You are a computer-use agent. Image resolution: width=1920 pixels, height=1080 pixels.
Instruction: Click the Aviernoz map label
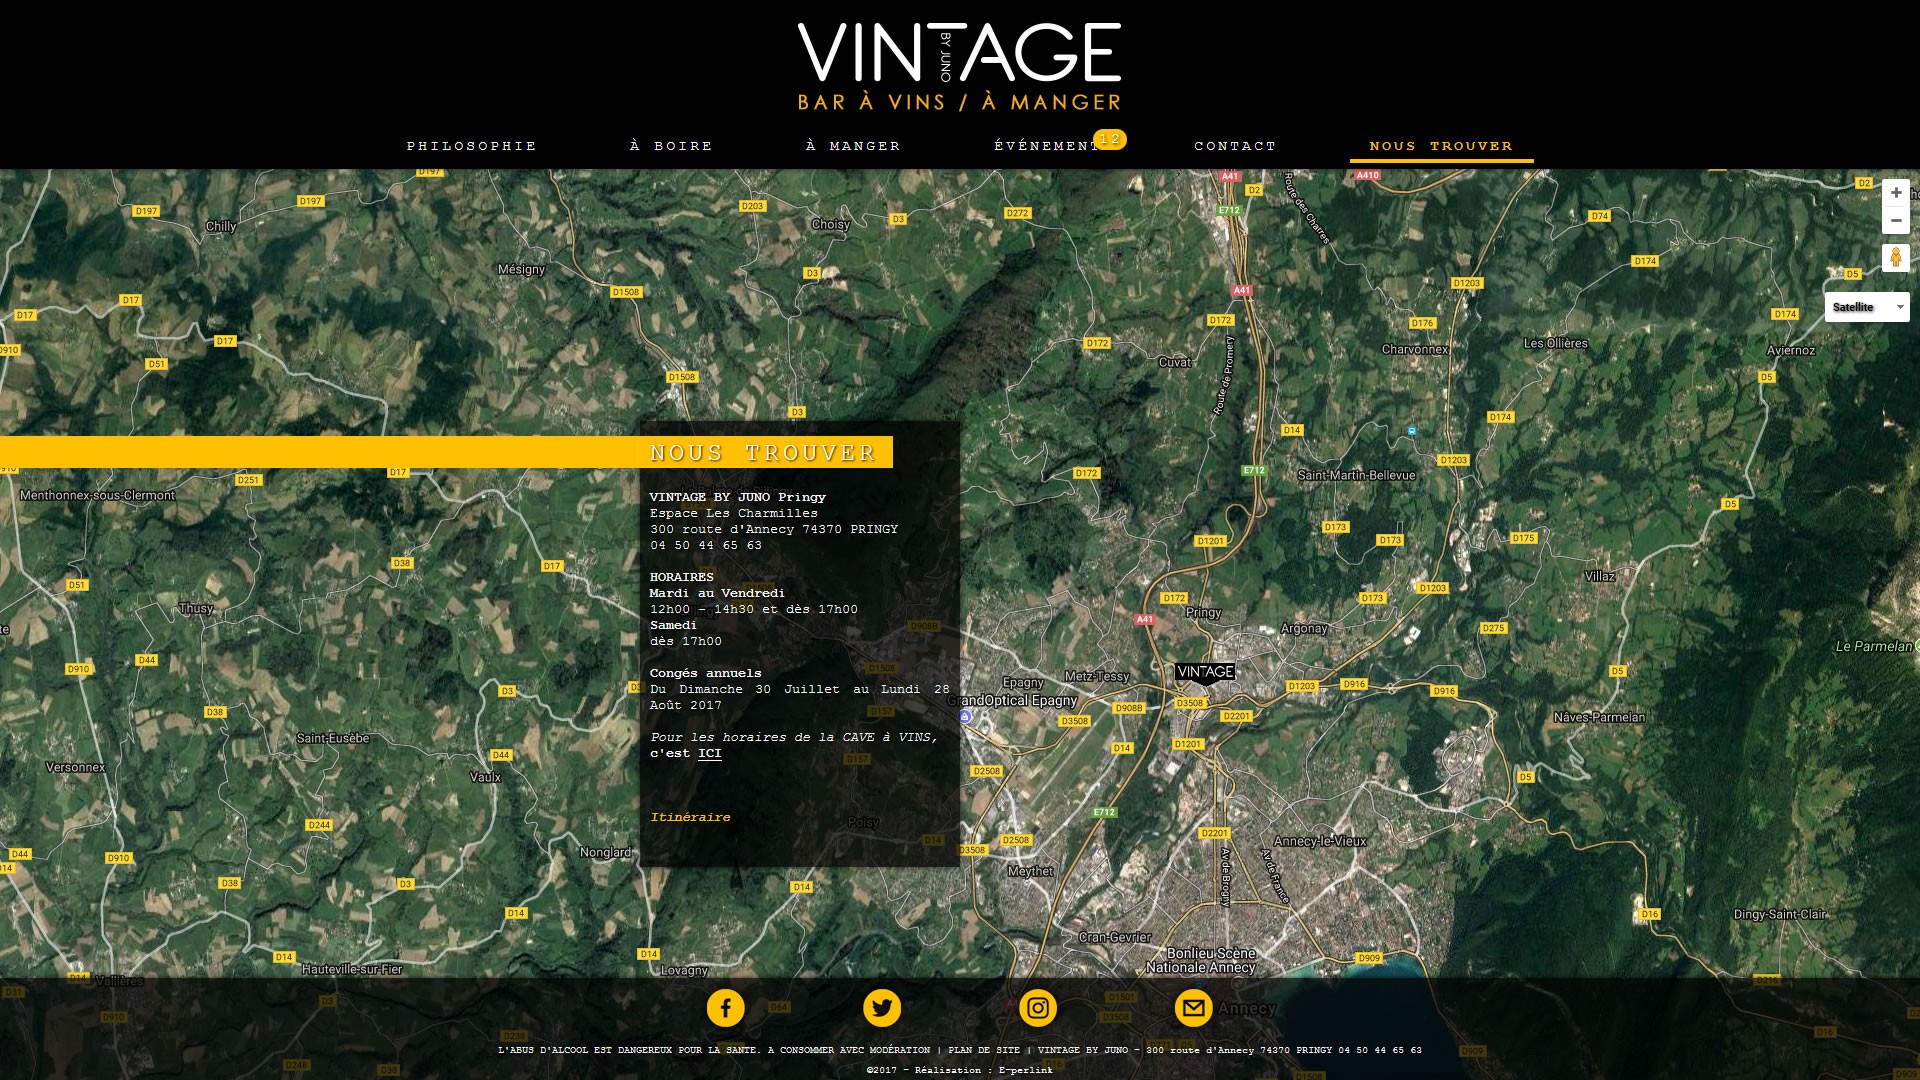[x=1791, y=350]
